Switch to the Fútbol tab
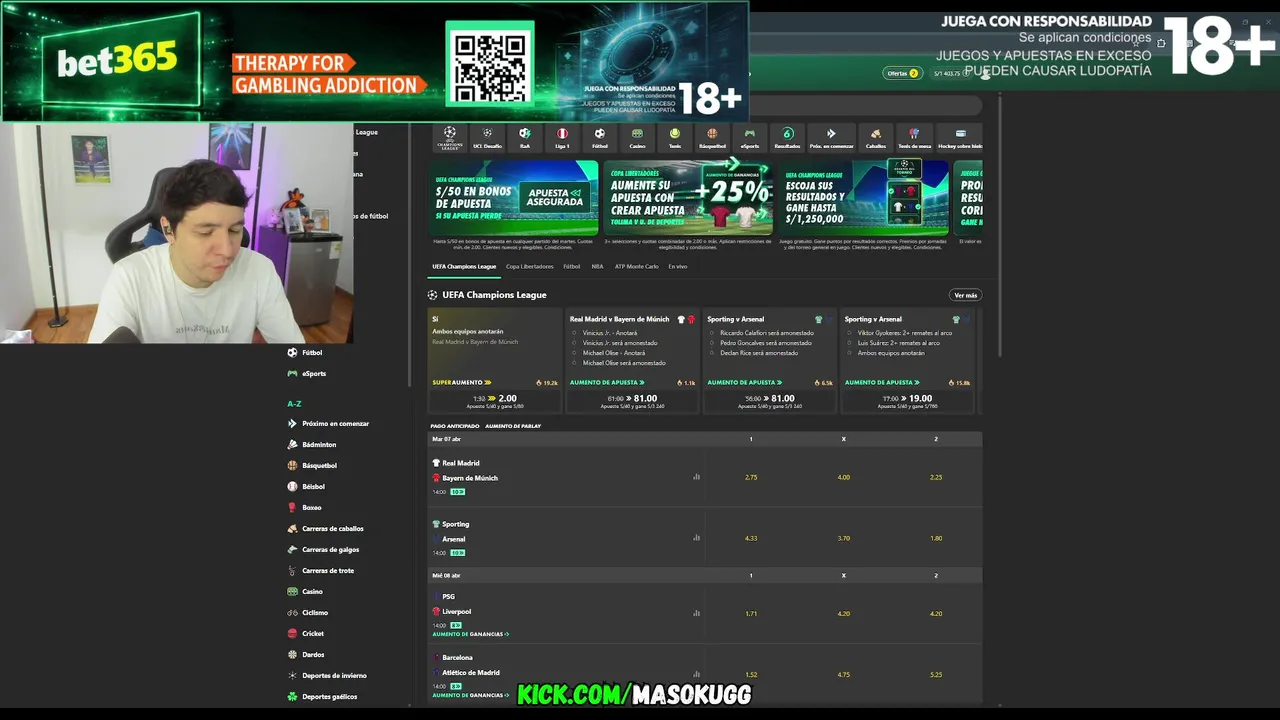1280x720 pixels. 571,267
